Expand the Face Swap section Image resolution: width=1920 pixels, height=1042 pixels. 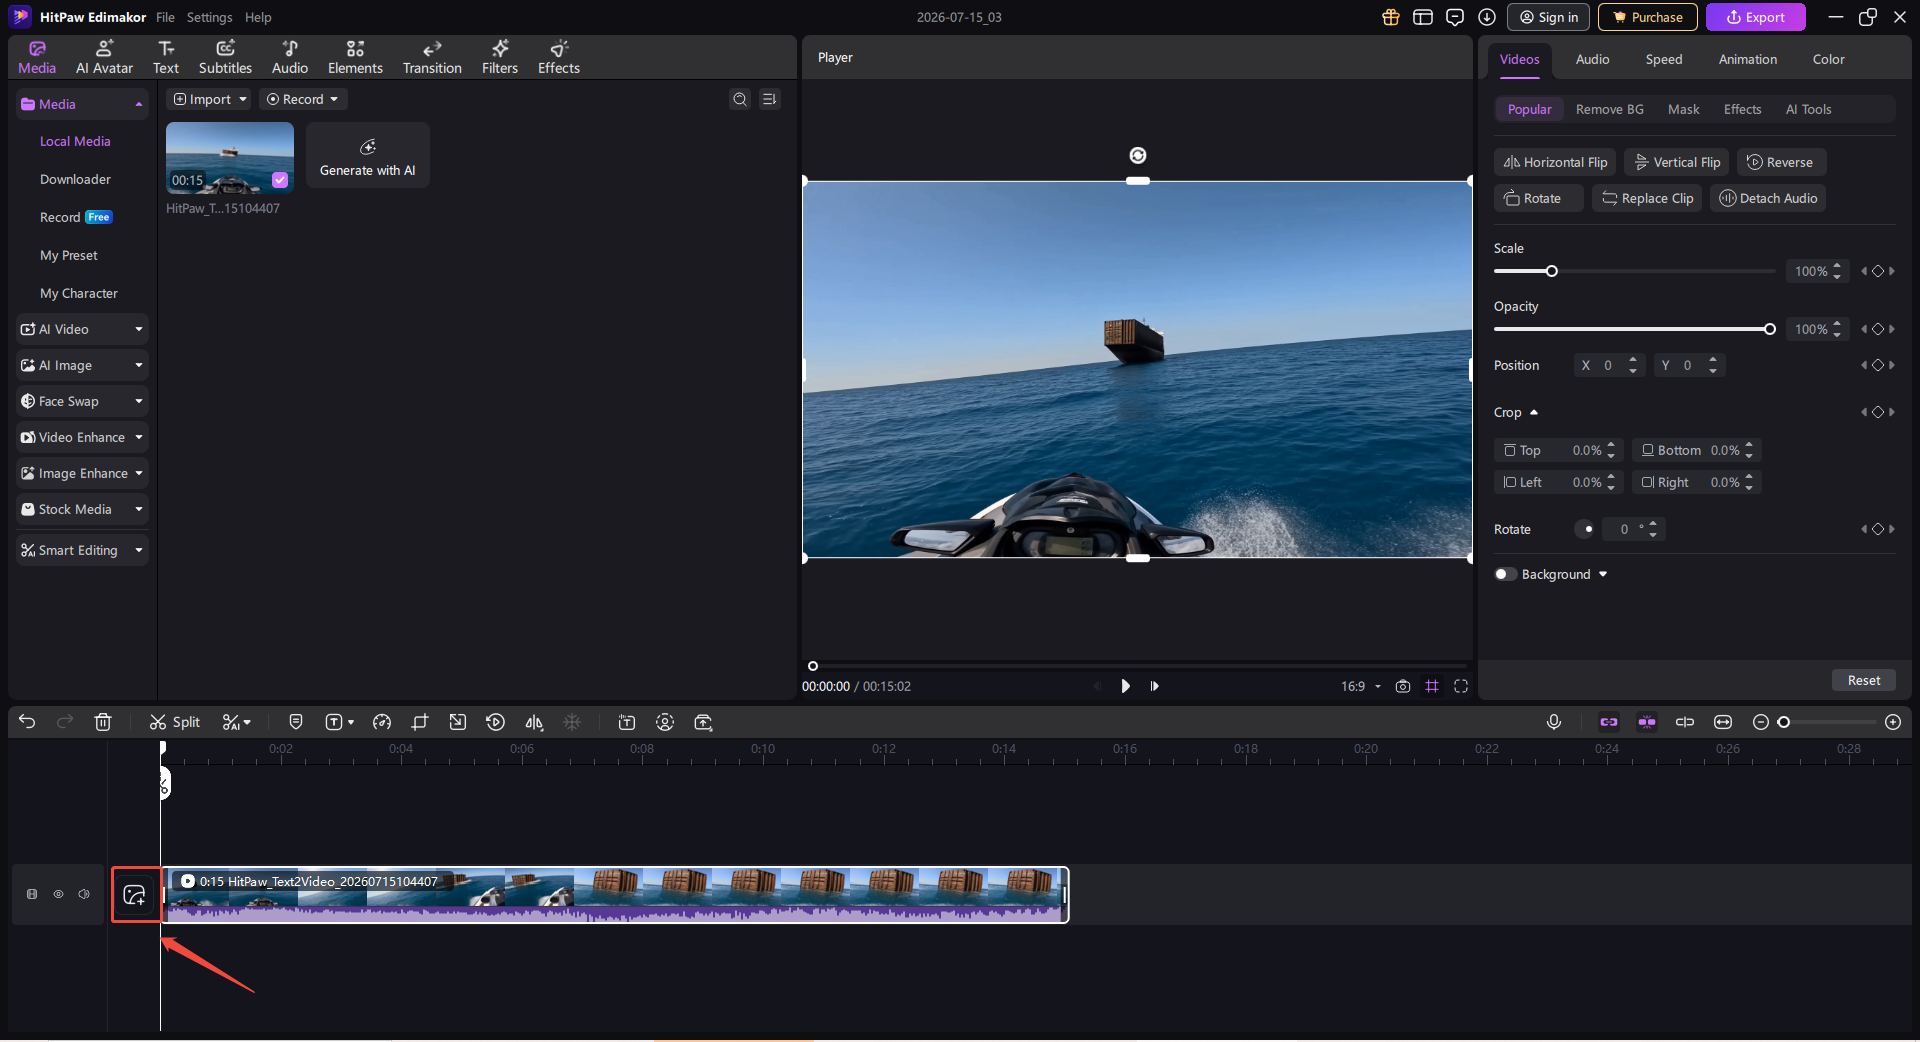click(82, 401)
